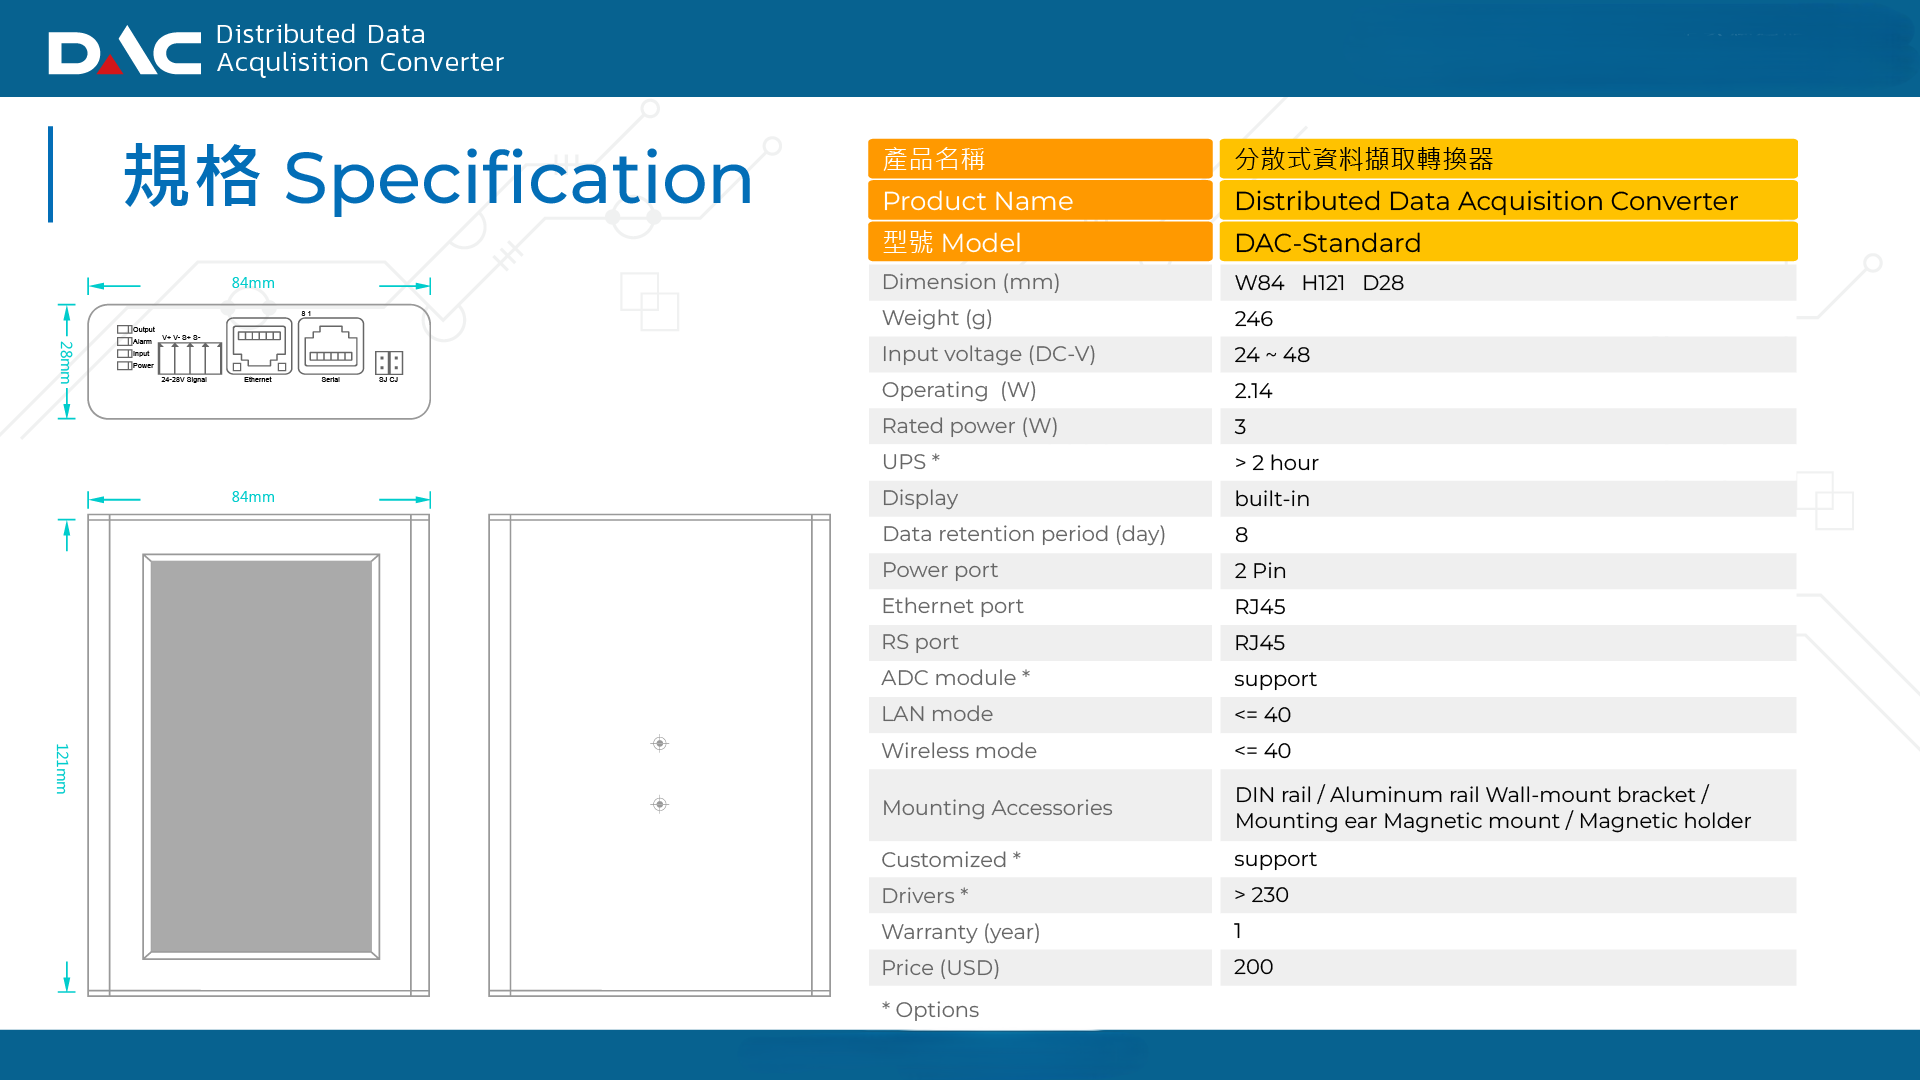Viewport: 1920px width, 1080px height.
Task: Click the Mounting Accessories row label
Action: [x=996, y=807]
